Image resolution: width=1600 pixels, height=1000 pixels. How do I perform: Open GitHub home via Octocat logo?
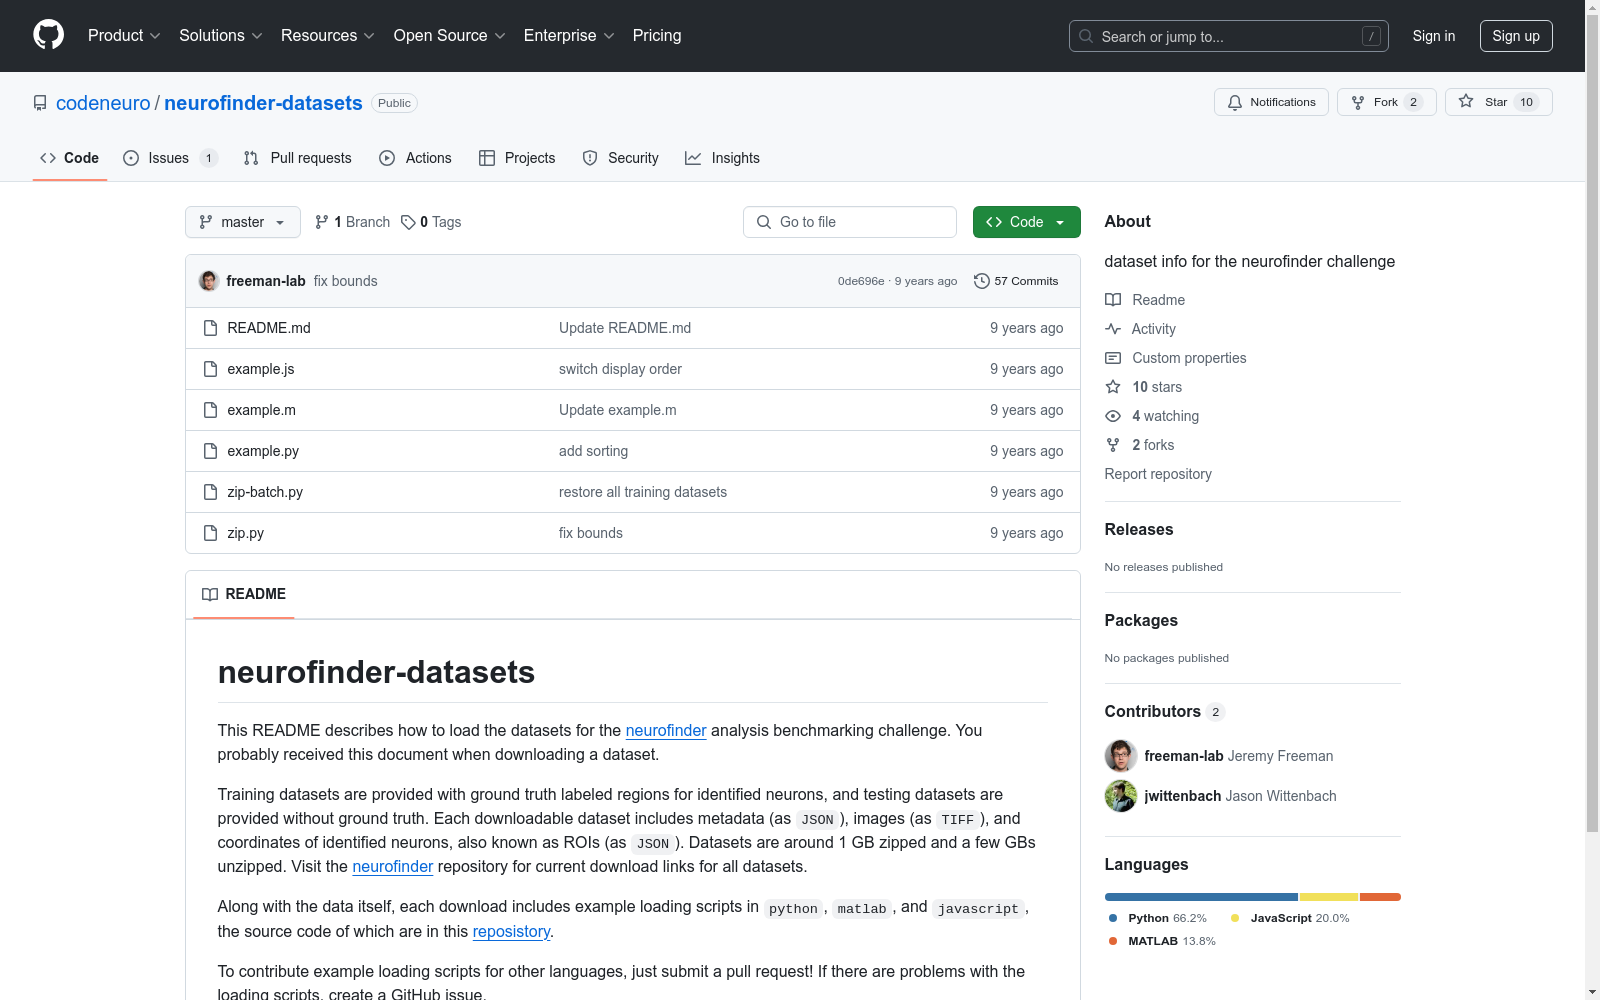tap(48, 35)
